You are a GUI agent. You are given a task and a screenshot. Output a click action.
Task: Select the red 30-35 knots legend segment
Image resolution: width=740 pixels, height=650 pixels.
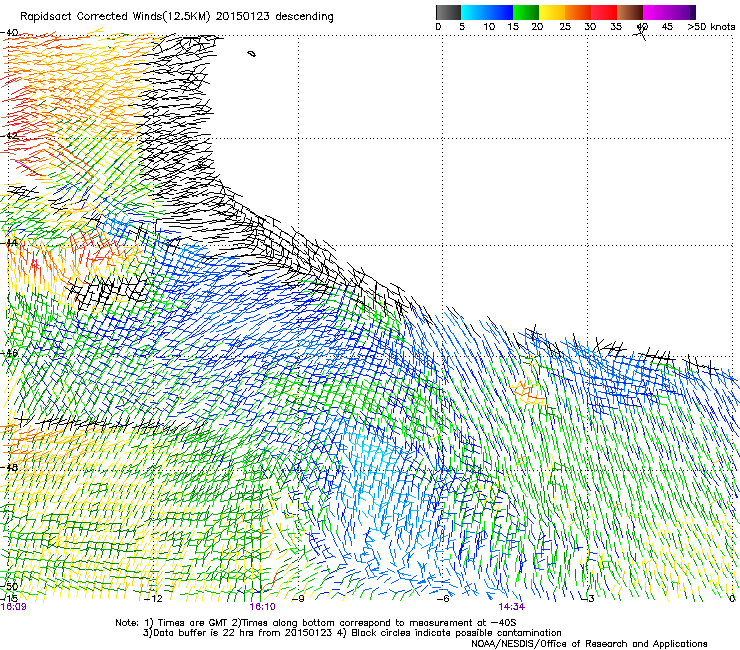pyautogui.click(x=604, y=12)
